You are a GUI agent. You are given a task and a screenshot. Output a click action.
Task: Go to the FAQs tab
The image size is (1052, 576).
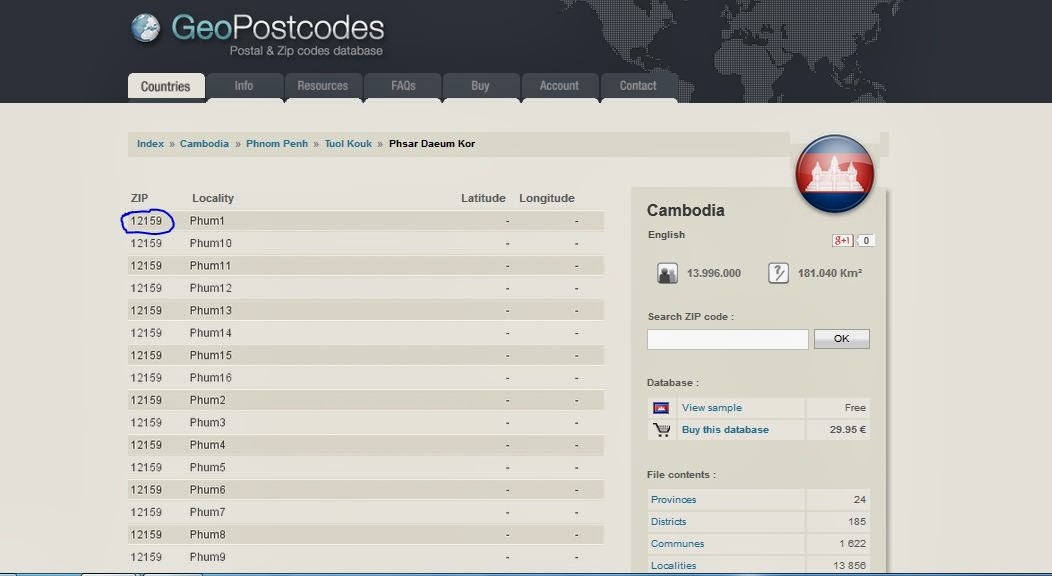(x=403, y=86)
